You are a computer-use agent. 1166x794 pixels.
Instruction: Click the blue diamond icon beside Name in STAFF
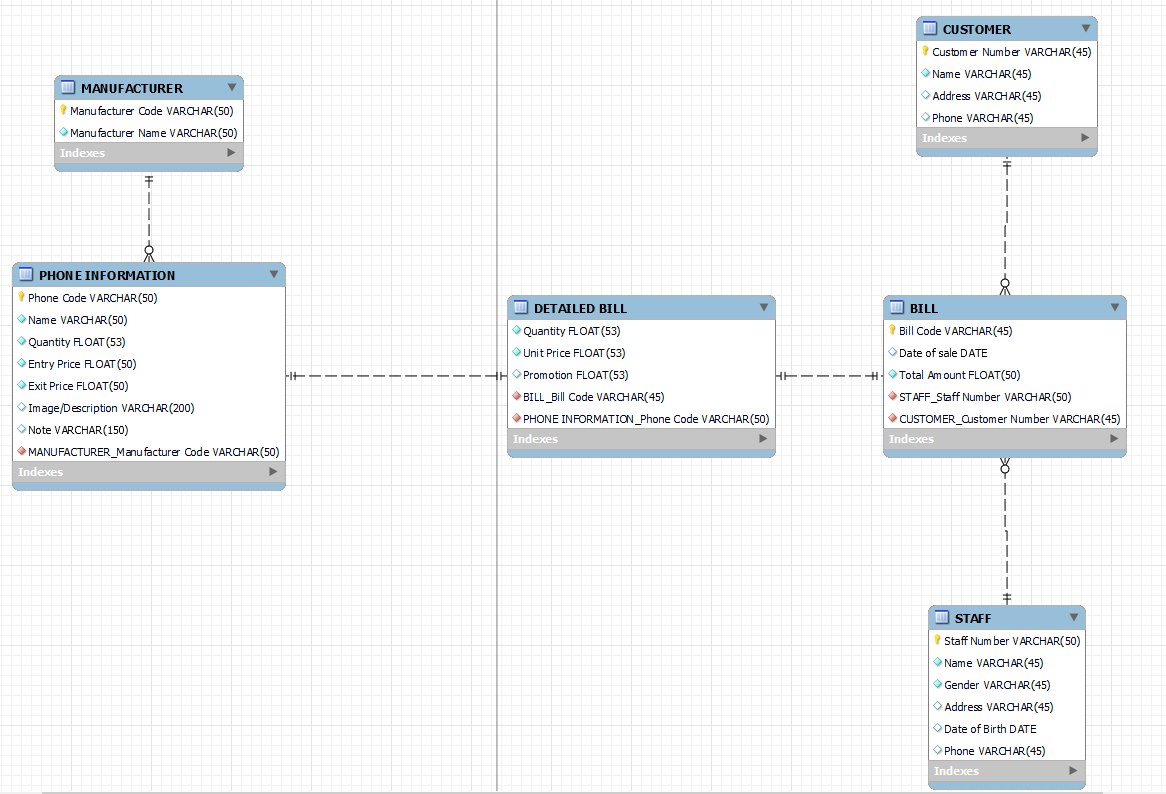(x=937, y=663)
